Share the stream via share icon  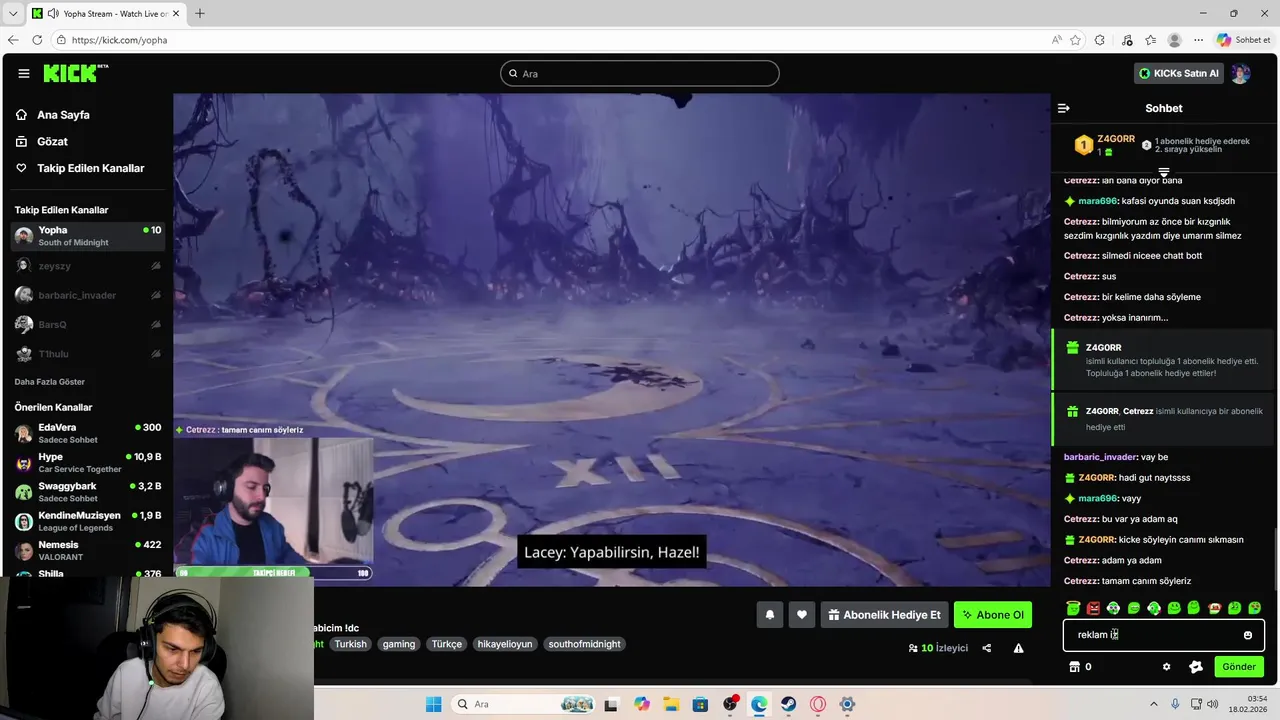987,648
